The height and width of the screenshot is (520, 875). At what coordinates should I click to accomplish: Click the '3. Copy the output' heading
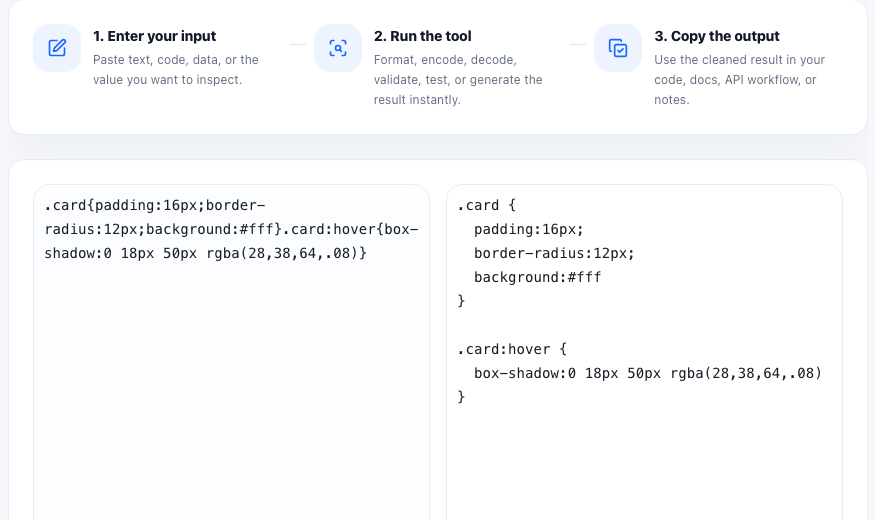tap(717, 36)
